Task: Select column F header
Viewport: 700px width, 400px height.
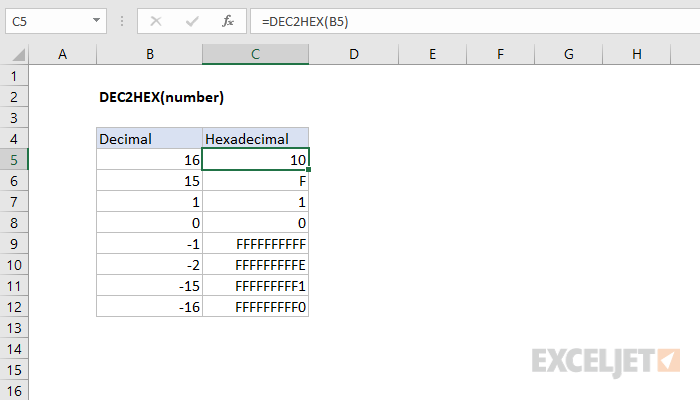Action: tap(500, 54)
